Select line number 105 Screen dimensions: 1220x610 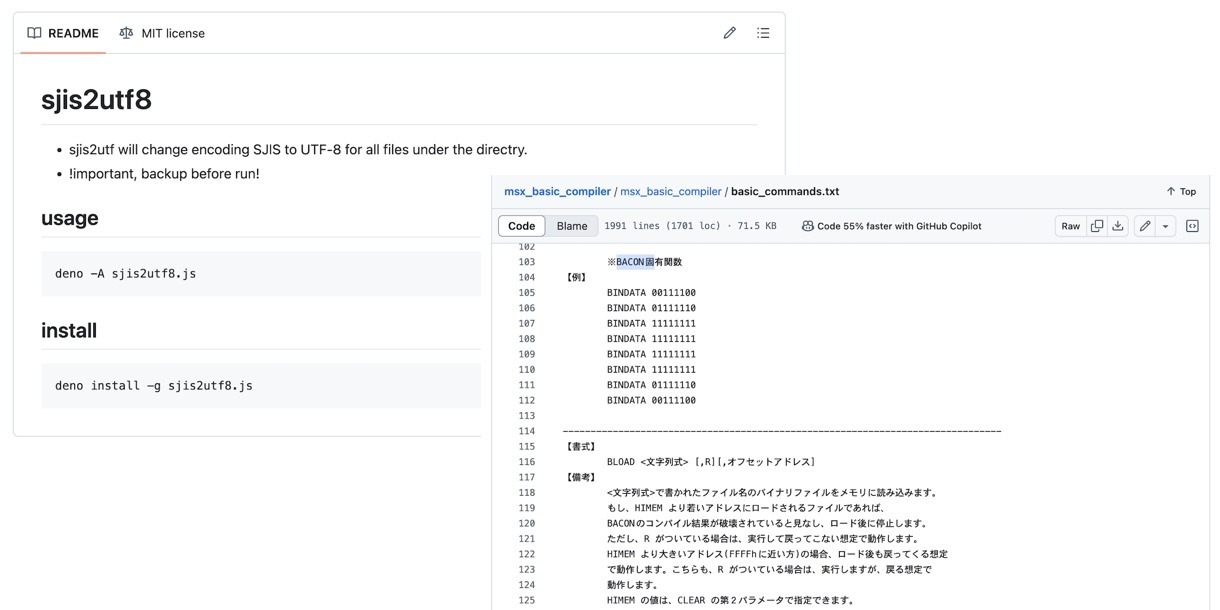[x=526, y=293]
